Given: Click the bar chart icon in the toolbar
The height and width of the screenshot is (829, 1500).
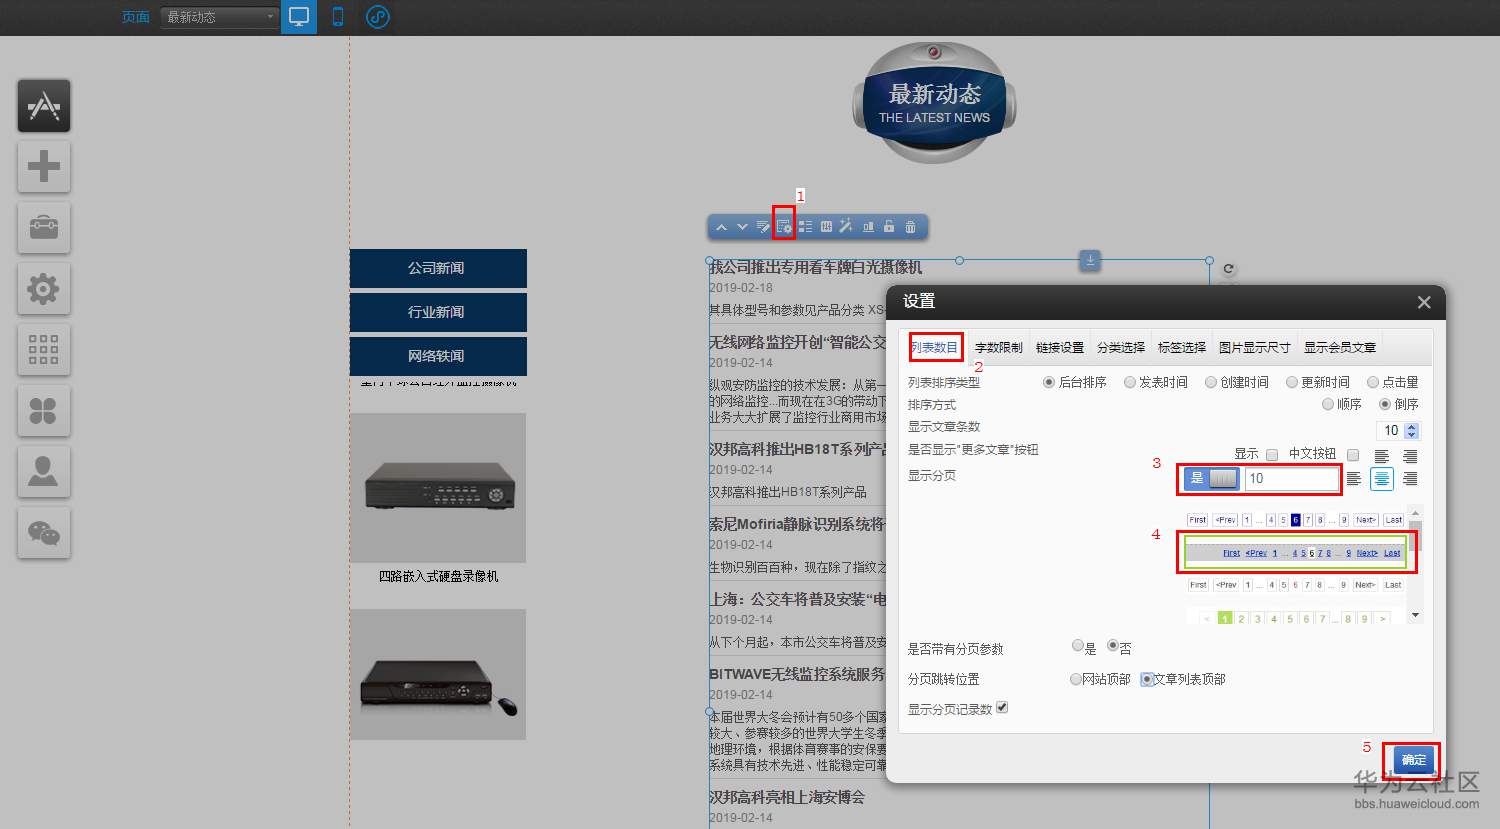Looking at the screenshot, I should (x=868, y=226).
